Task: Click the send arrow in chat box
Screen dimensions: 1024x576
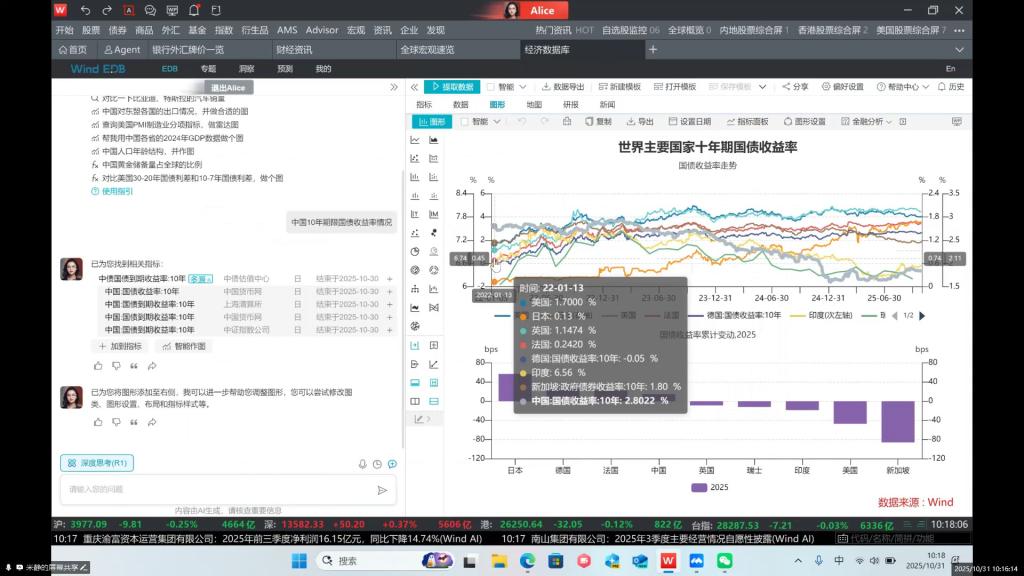Action: click(x=382, y=490)
